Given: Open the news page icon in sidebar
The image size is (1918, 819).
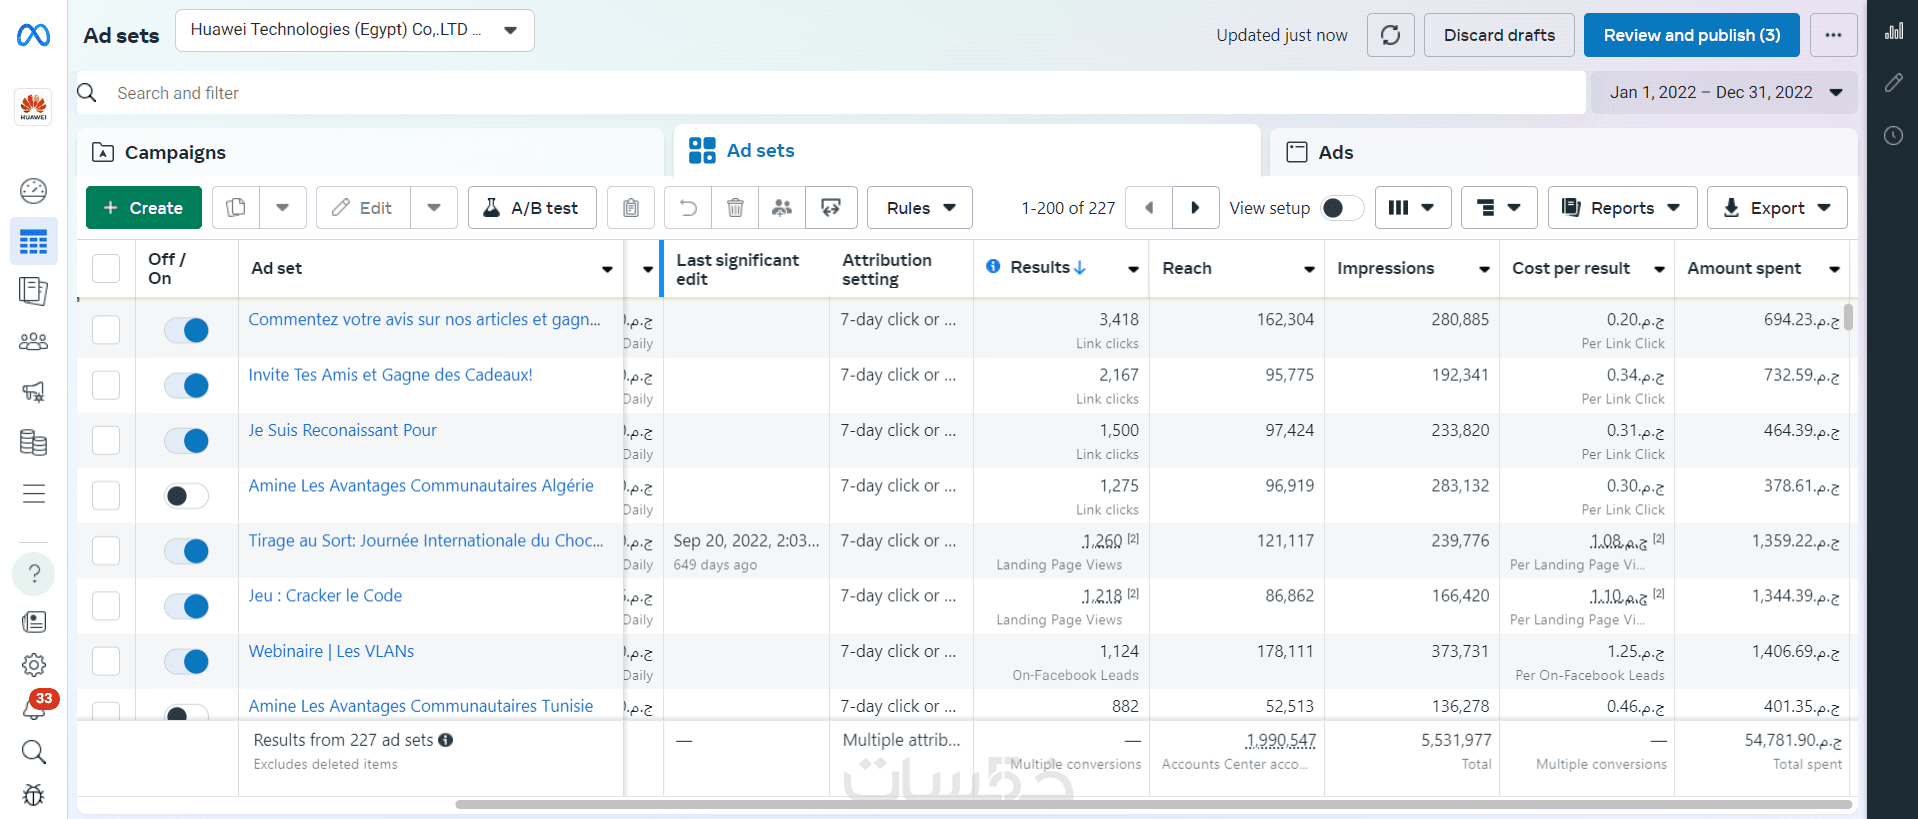Looking at the screenshot, I should [34, 622].
